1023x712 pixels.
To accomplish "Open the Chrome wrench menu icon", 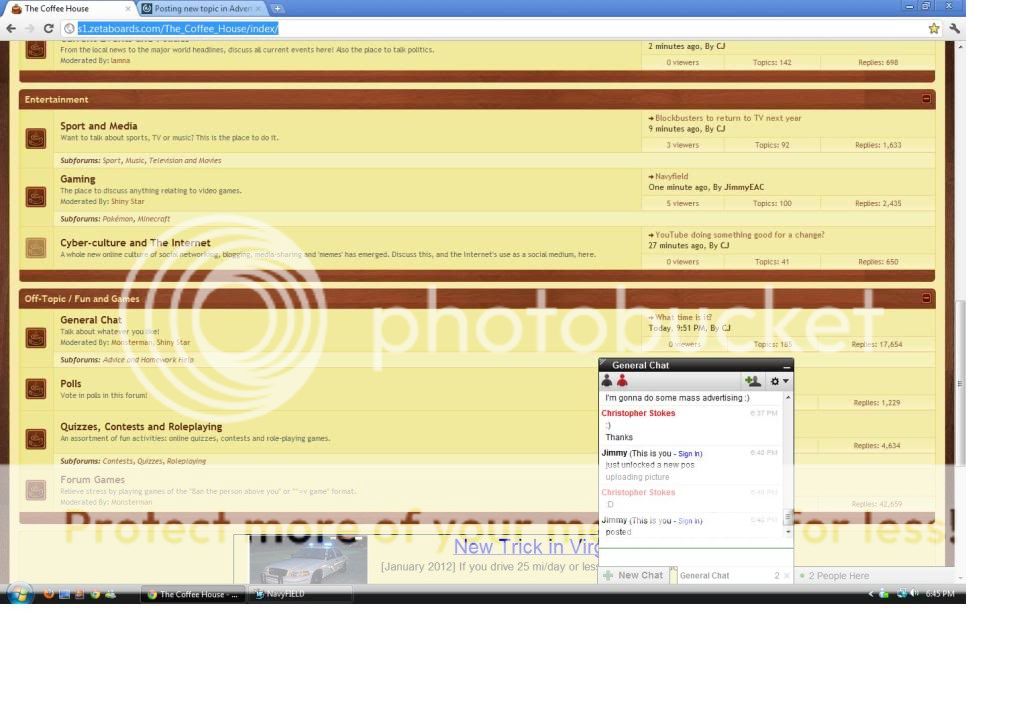I will [955, 28].
